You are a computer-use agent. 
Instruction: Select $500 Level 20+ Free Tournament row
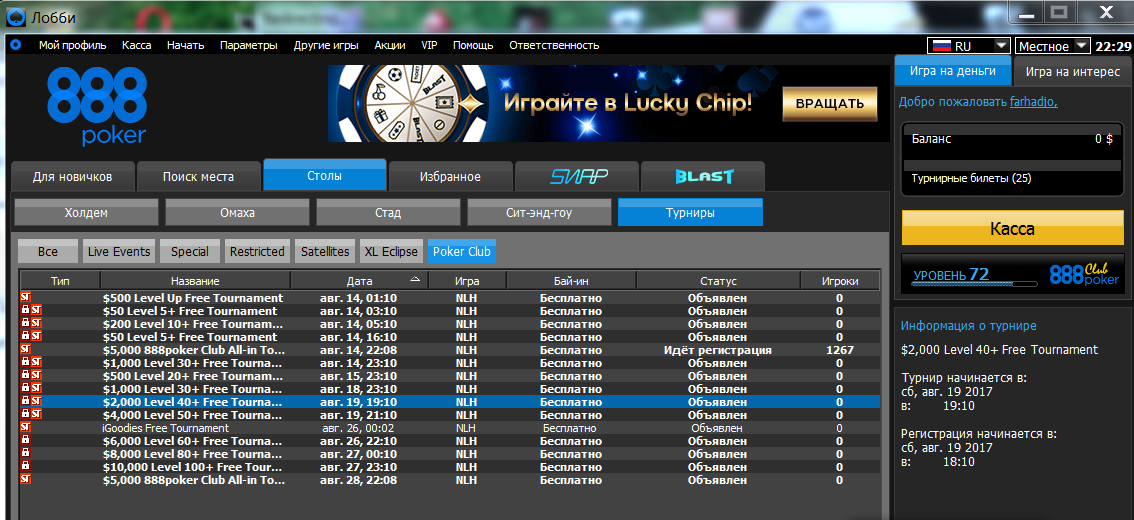449,376
